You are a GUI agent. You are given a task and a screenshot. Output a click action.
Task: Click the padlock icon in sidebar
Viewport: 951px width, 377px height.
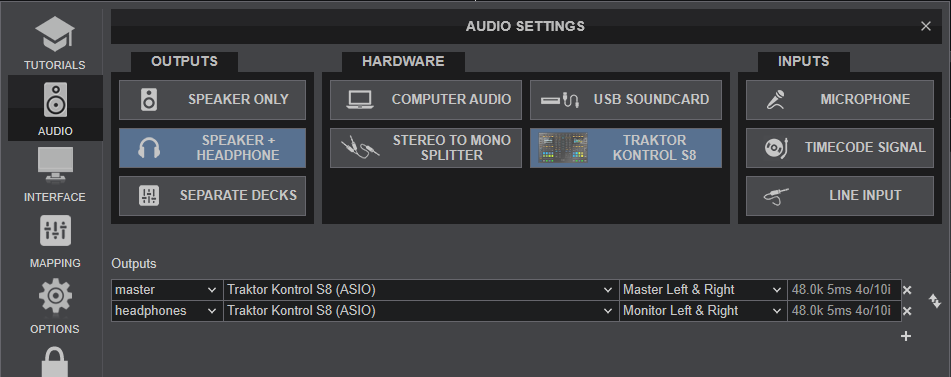pyautogui.click(x=55, y=362)
